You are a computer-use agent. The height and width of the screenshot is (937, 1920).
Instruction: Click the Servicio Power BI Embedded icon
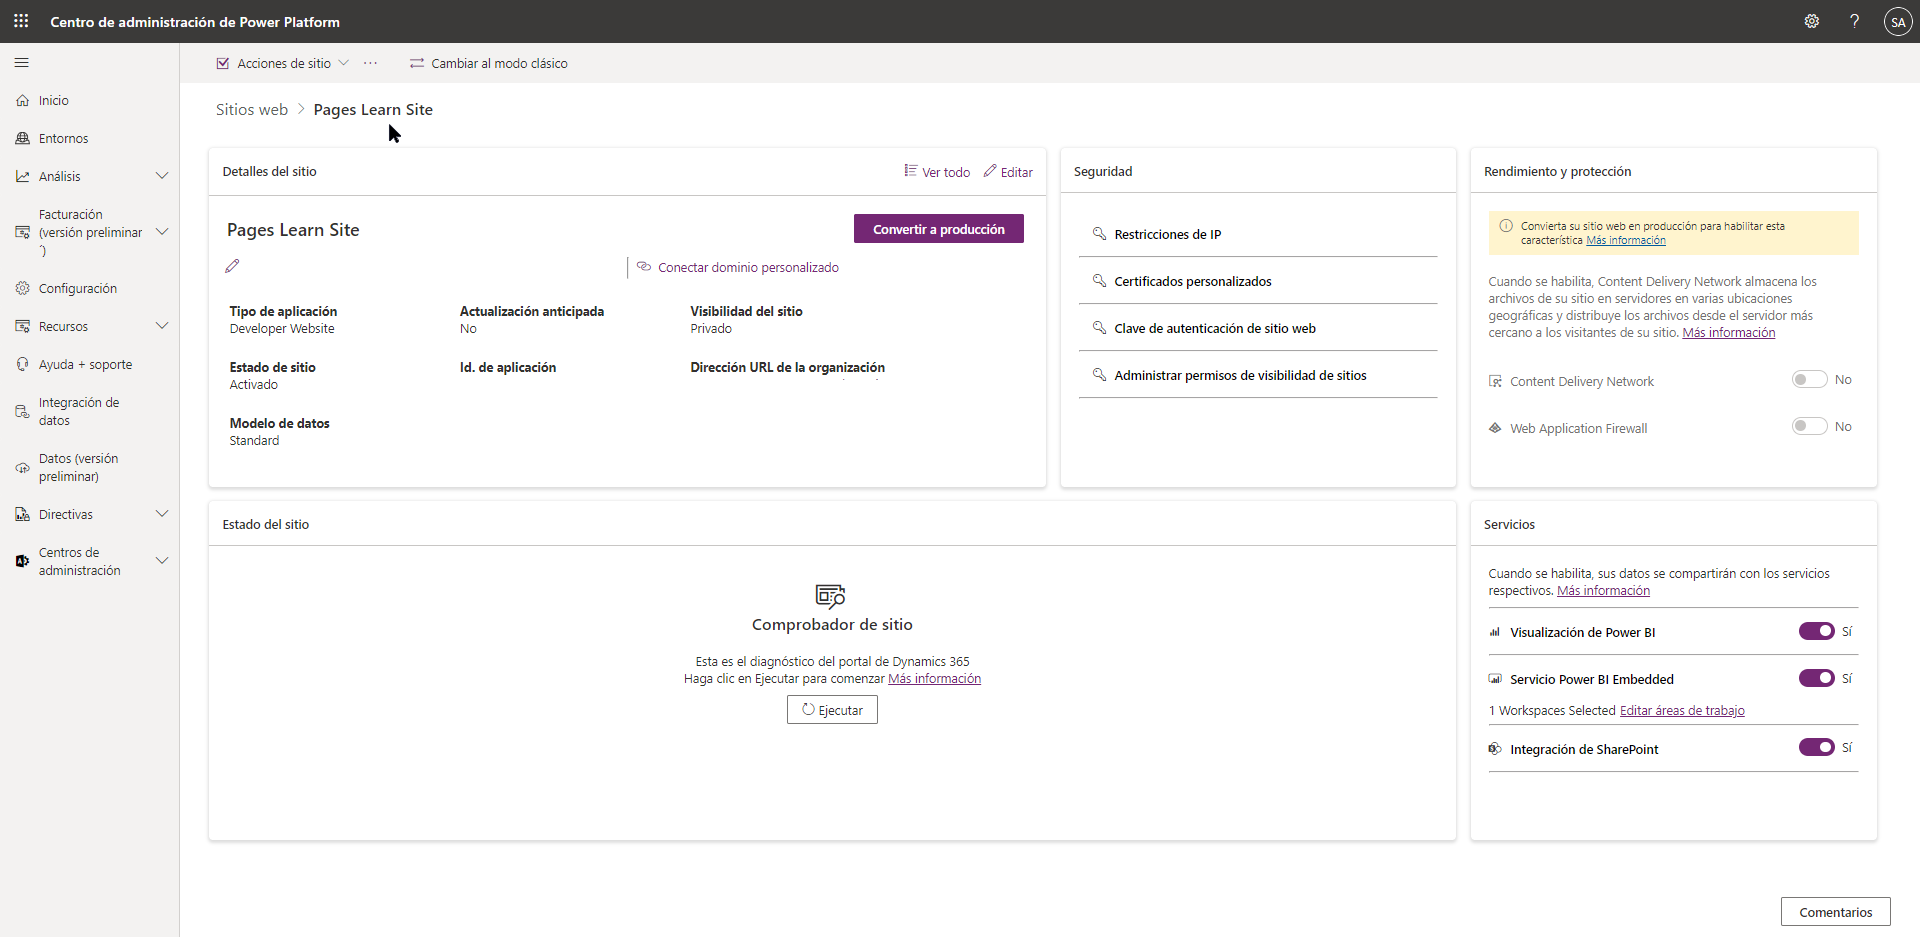pos(1495,679)
